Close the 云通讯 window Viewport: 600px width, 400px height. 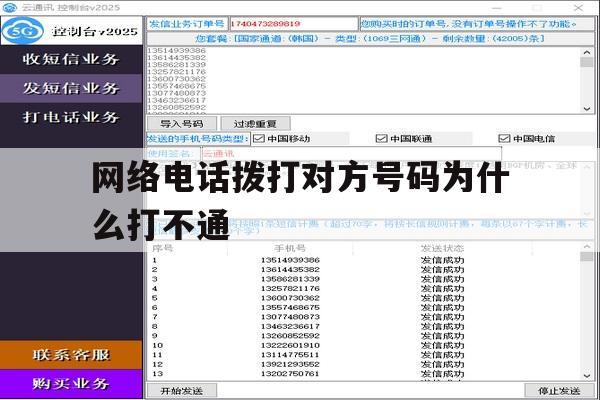point(578,7)
